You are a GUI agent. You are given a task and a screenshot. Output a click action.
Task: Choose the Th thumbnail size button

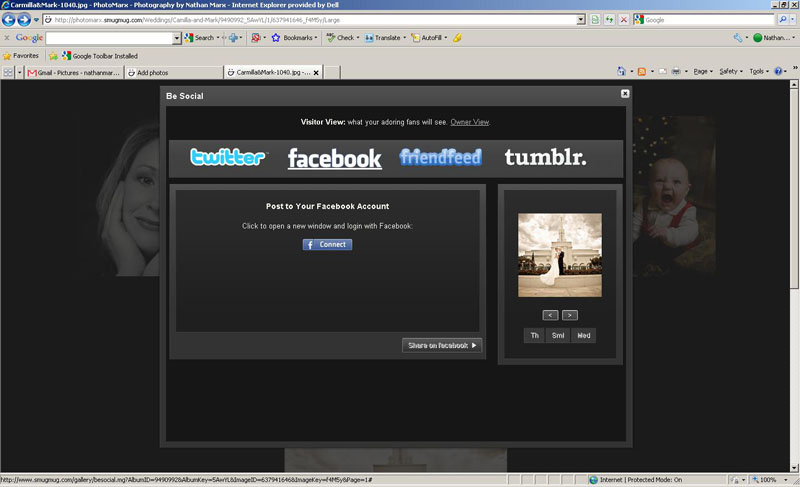tap(534, 336)
